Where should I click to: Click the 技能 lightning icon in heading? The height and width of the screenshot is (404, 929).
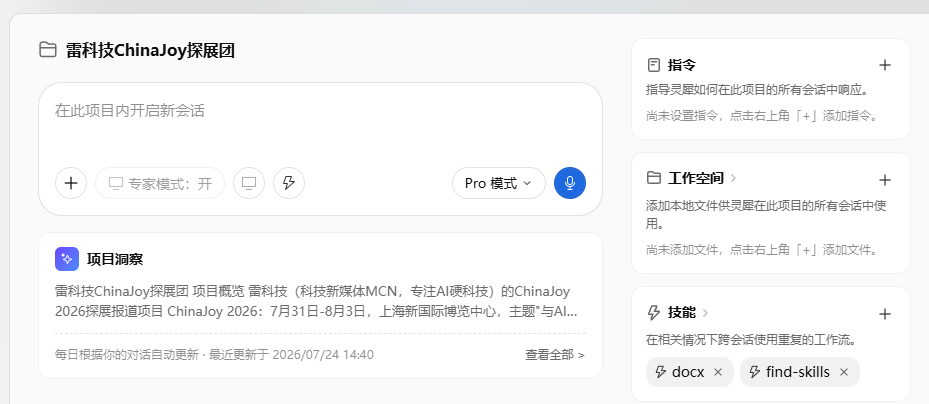coord(653,312)
